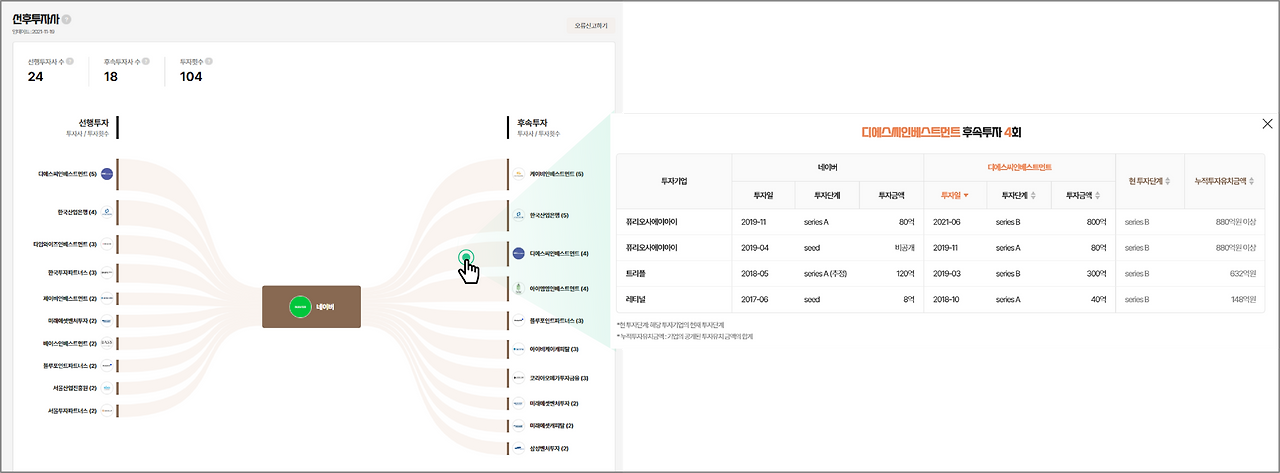Sort by 현 투자단계 column

1150,181
